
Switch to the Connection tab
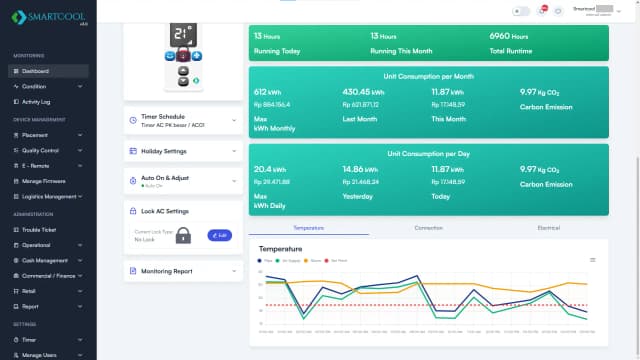429,228
